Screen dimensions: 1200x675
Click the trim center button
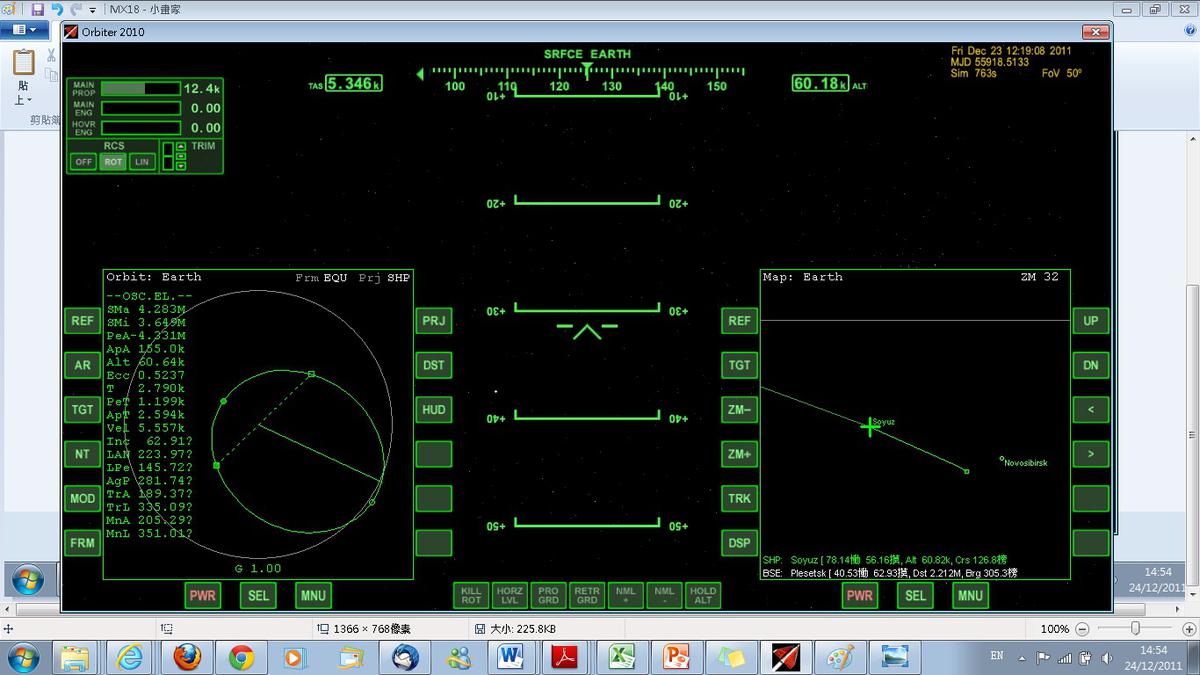tap(180, 156)
